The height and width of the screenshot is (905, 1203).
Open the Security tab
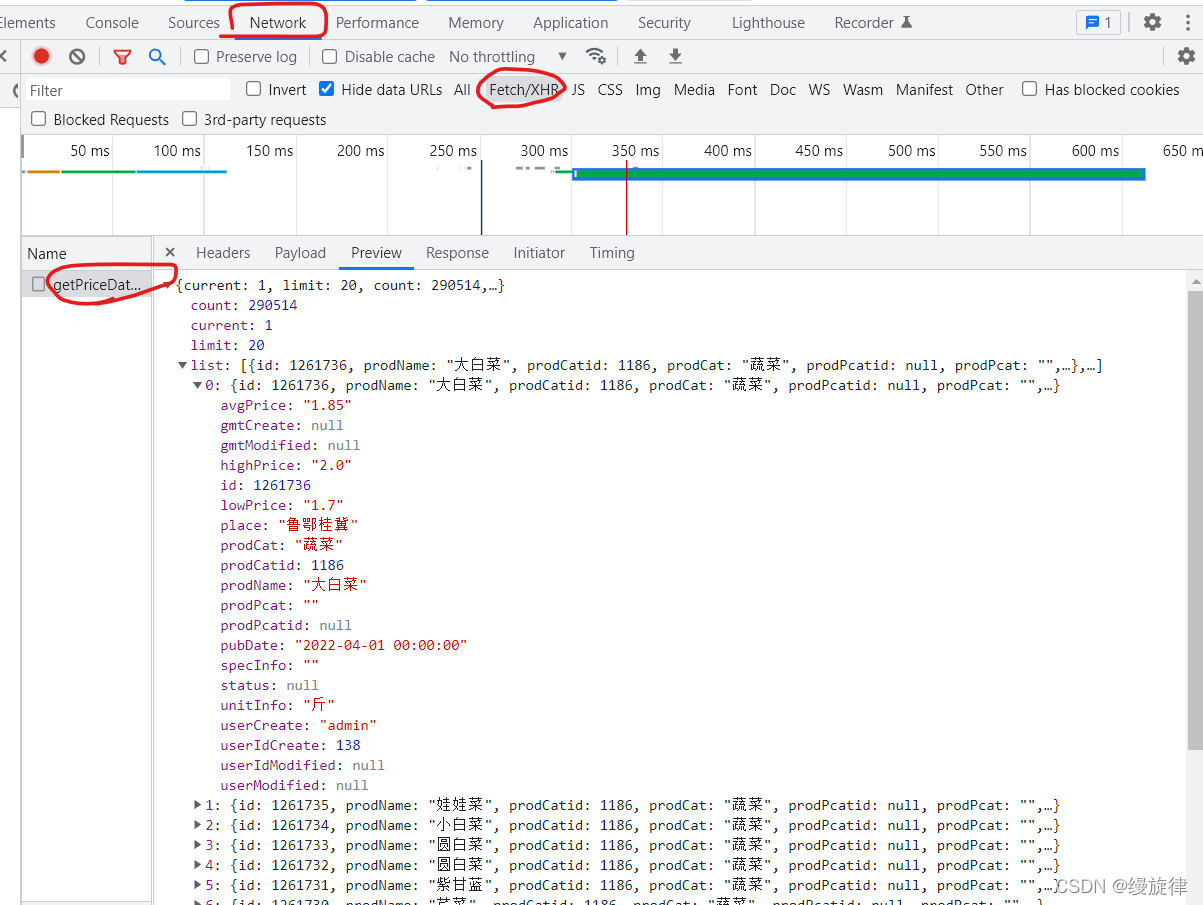664,22
